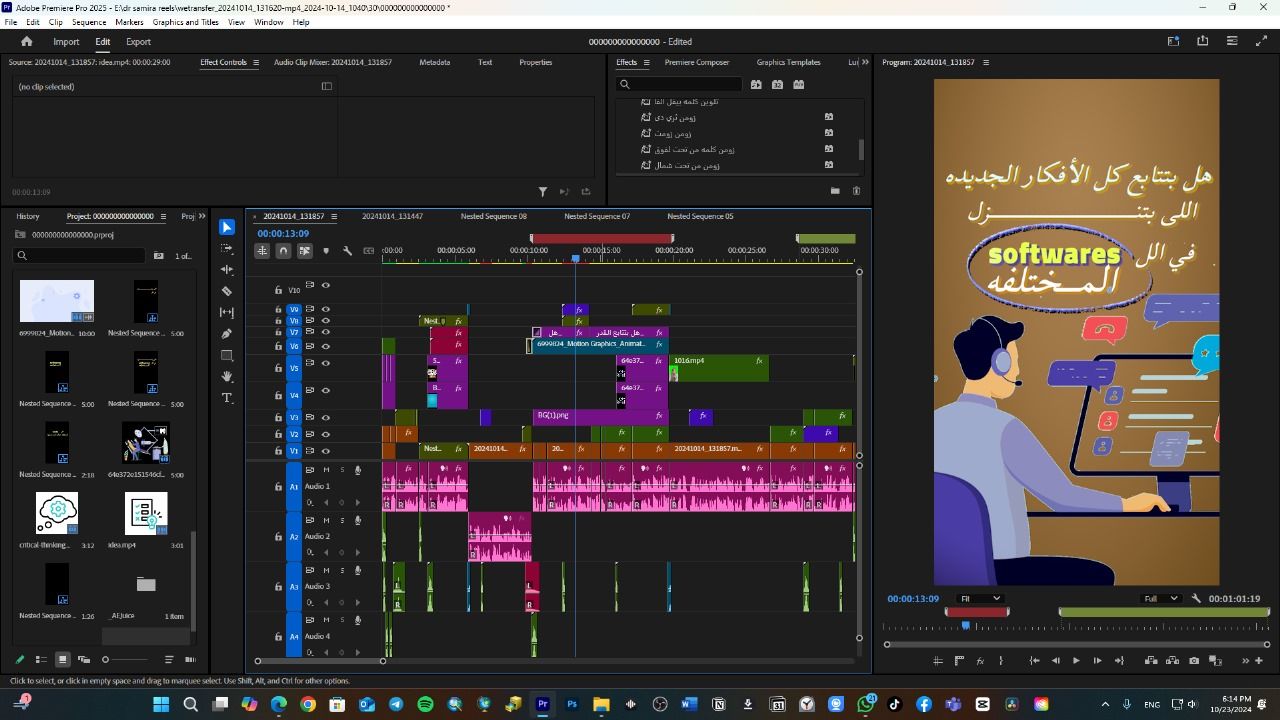Screen dimensions: 1280x720
Task: Select the Razor tool
Action: 227,291
